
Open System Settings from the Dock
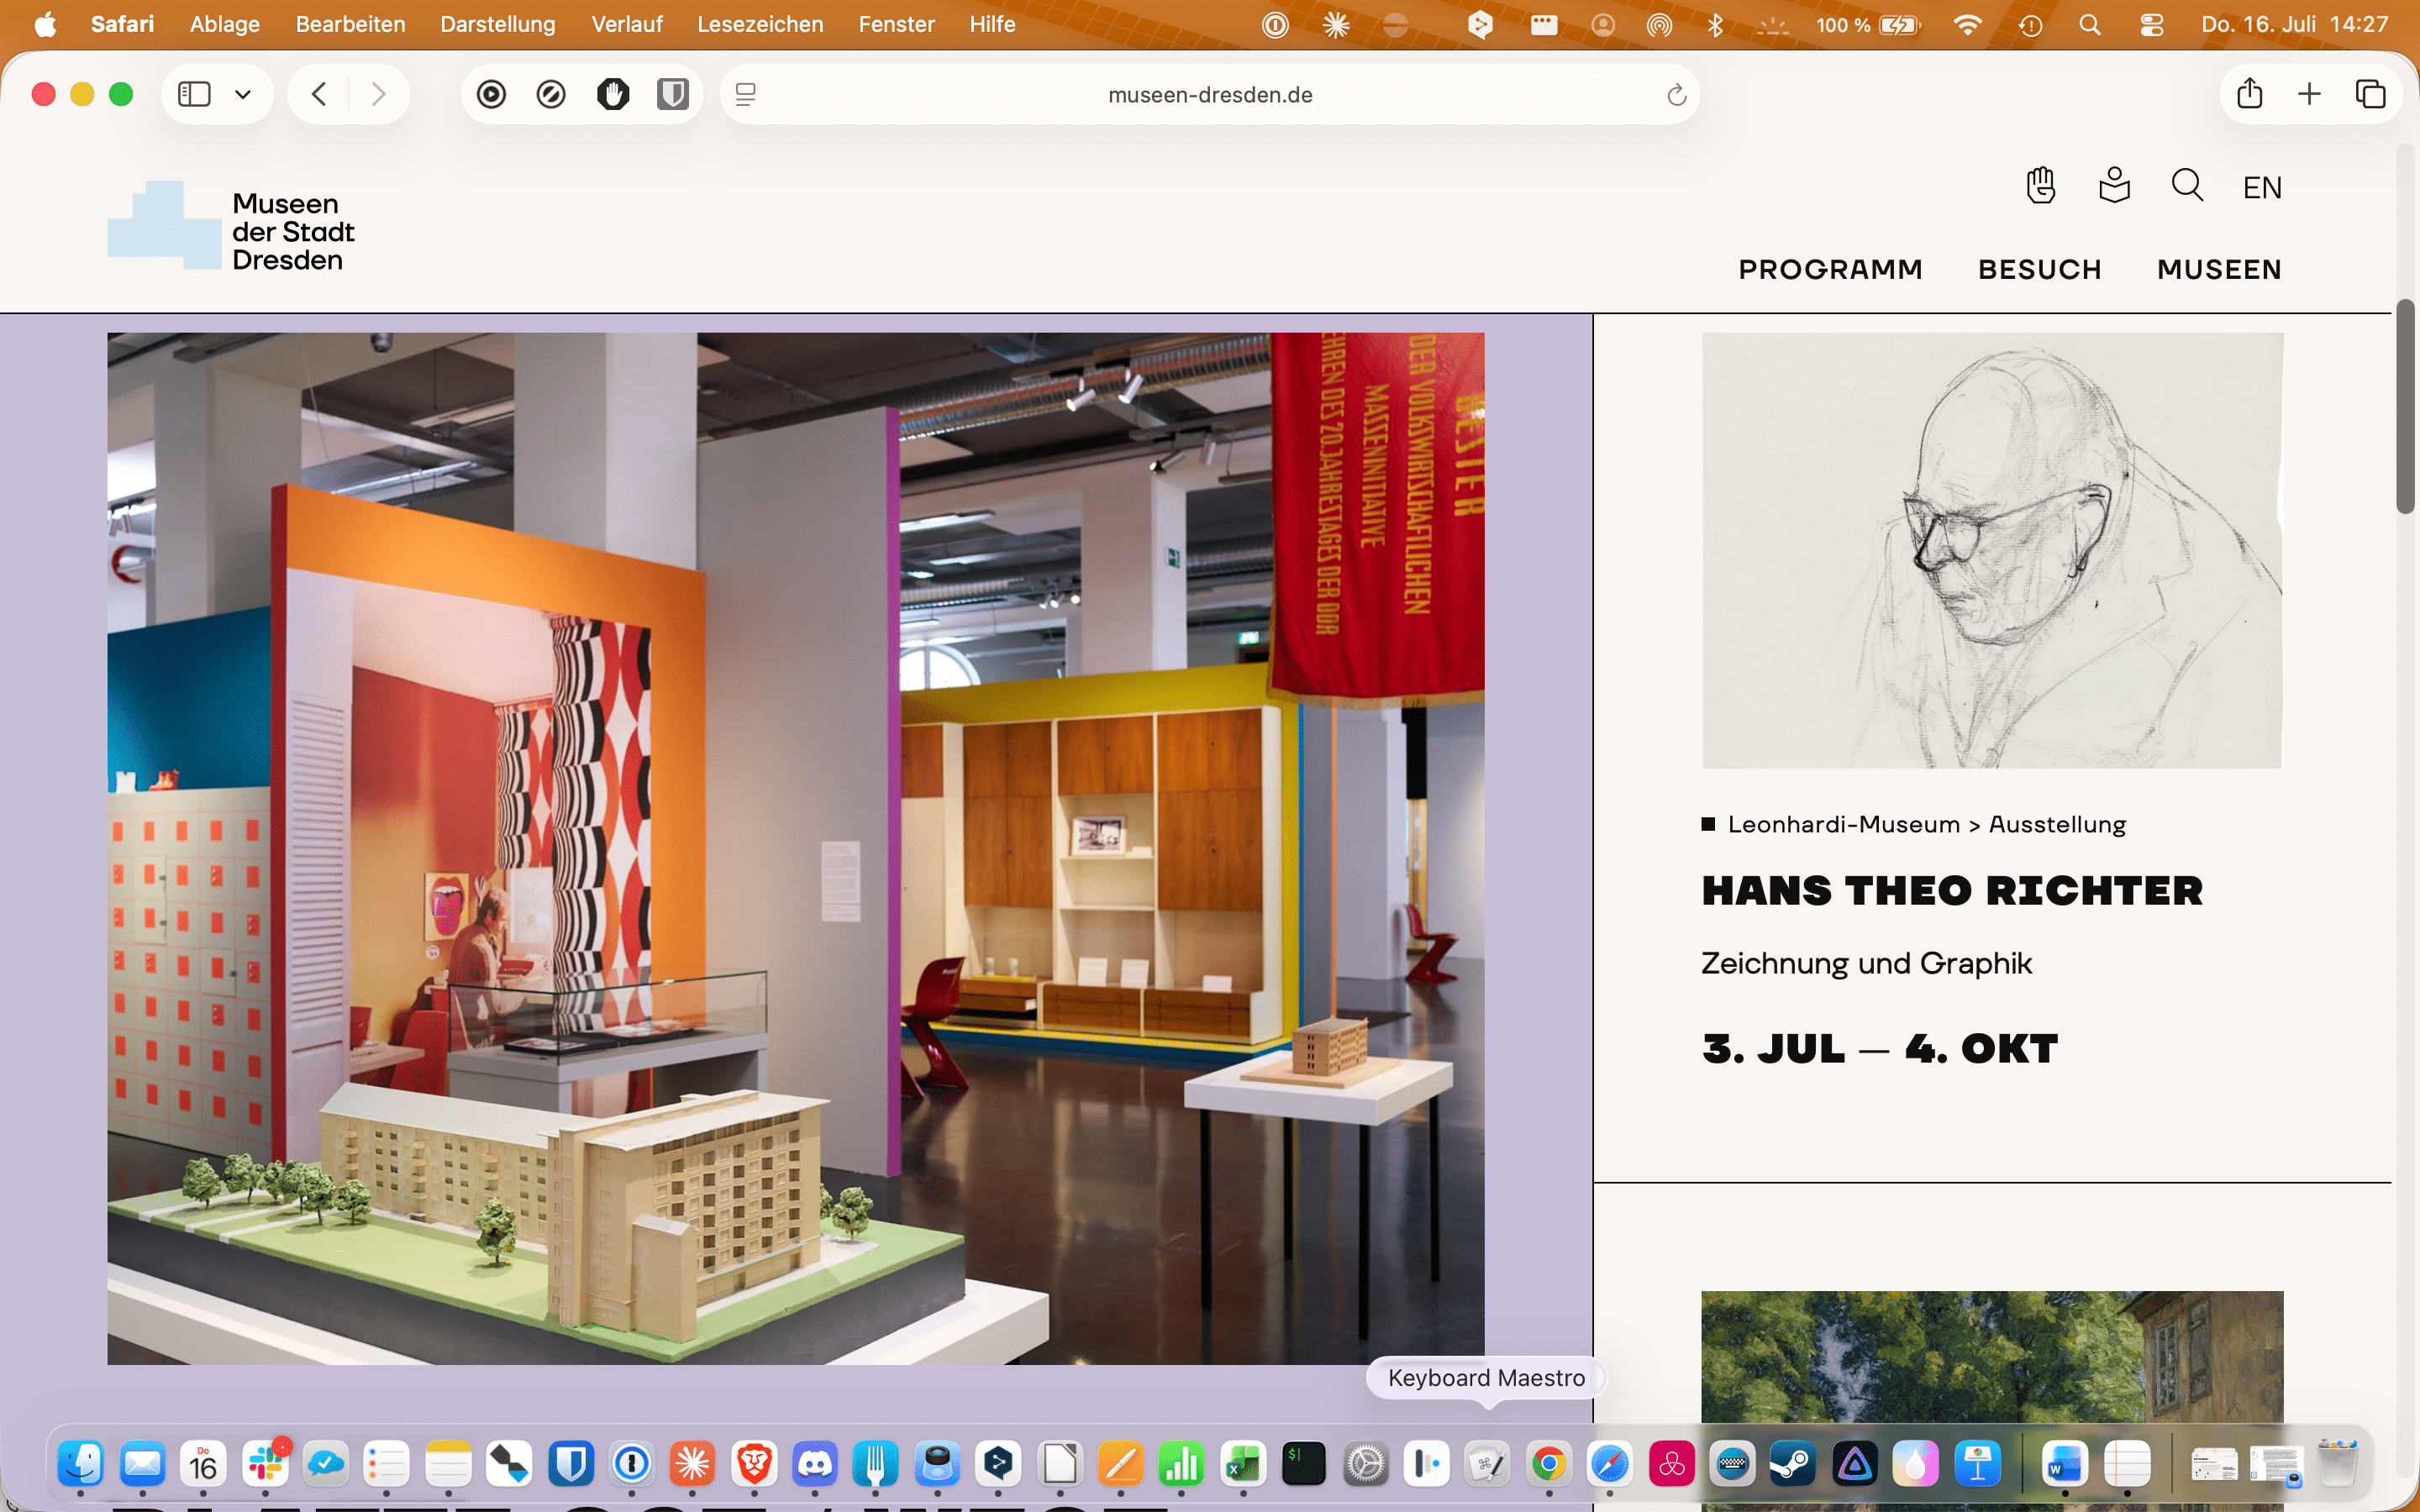[1365, 1465]
